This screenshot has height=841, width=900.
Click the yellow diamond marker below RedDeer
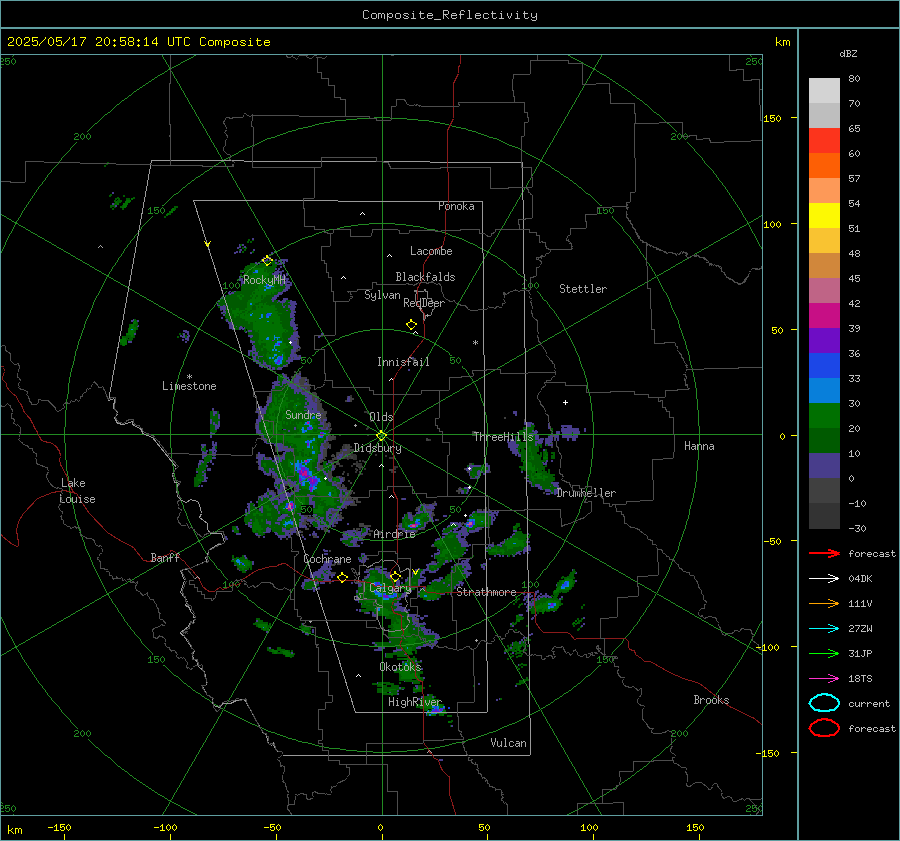[x=411, y=325]
